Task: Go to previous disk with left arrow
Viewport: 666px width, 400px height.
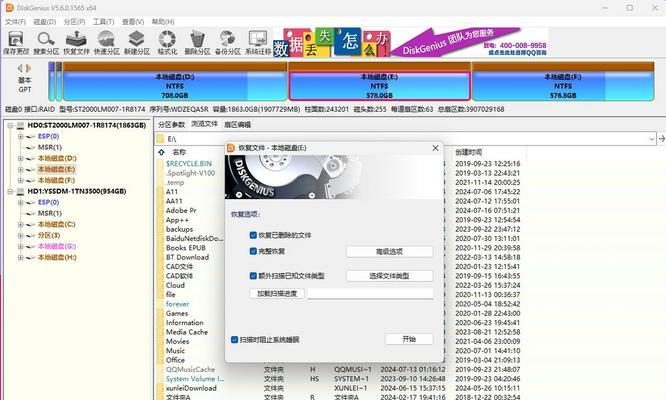Action: [20, 68]
